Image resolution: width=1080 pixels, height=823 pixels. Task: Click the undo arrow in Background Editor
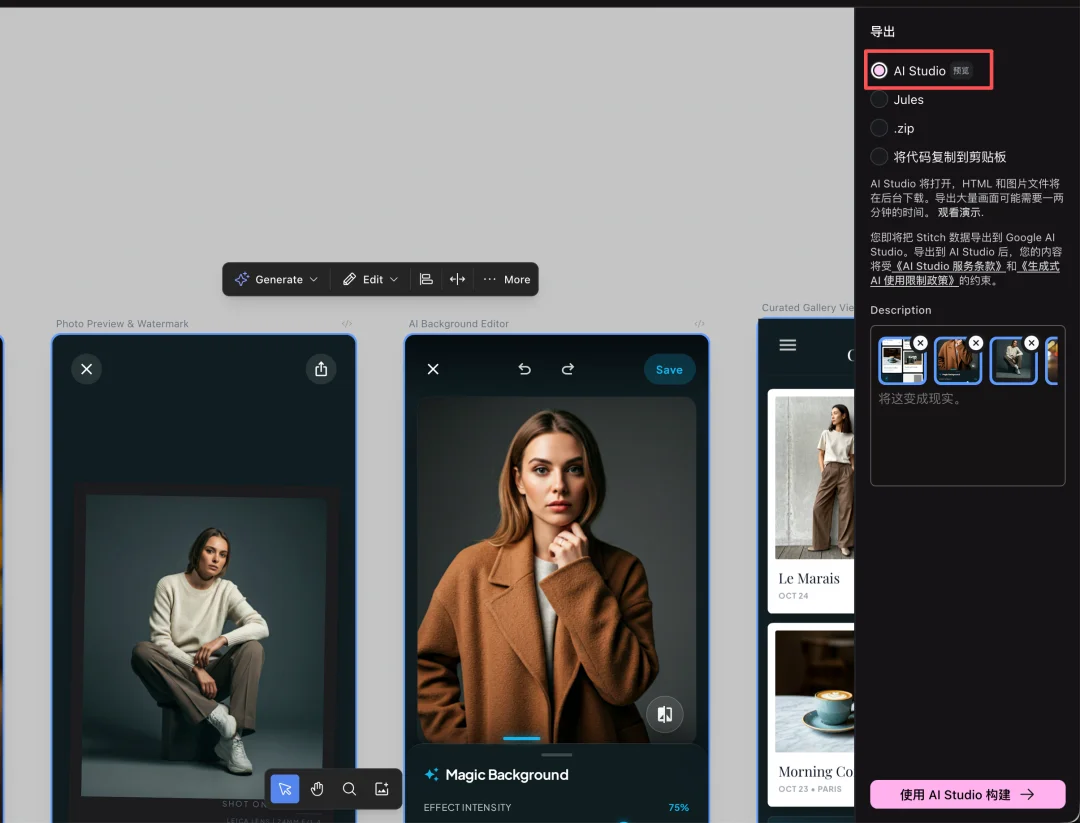(524, 369)
